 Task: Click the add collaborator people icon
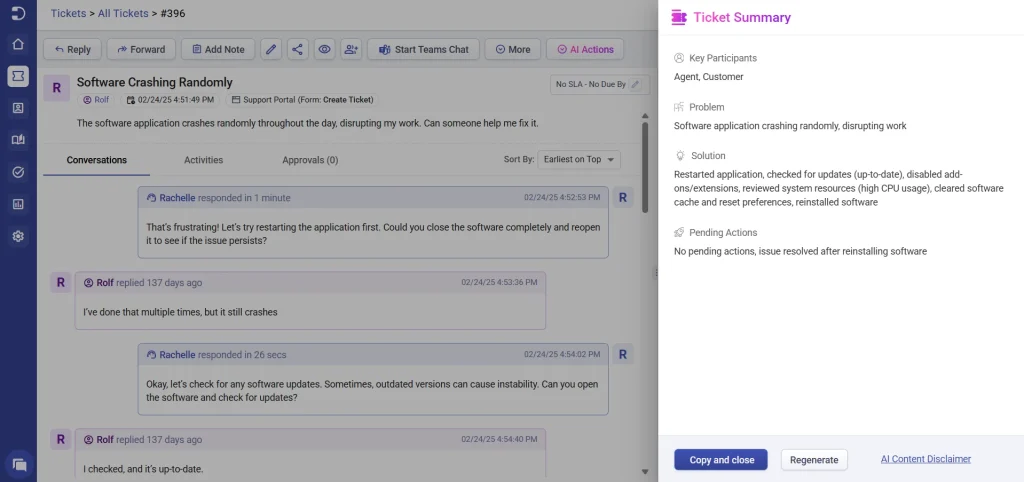(351, 50)
